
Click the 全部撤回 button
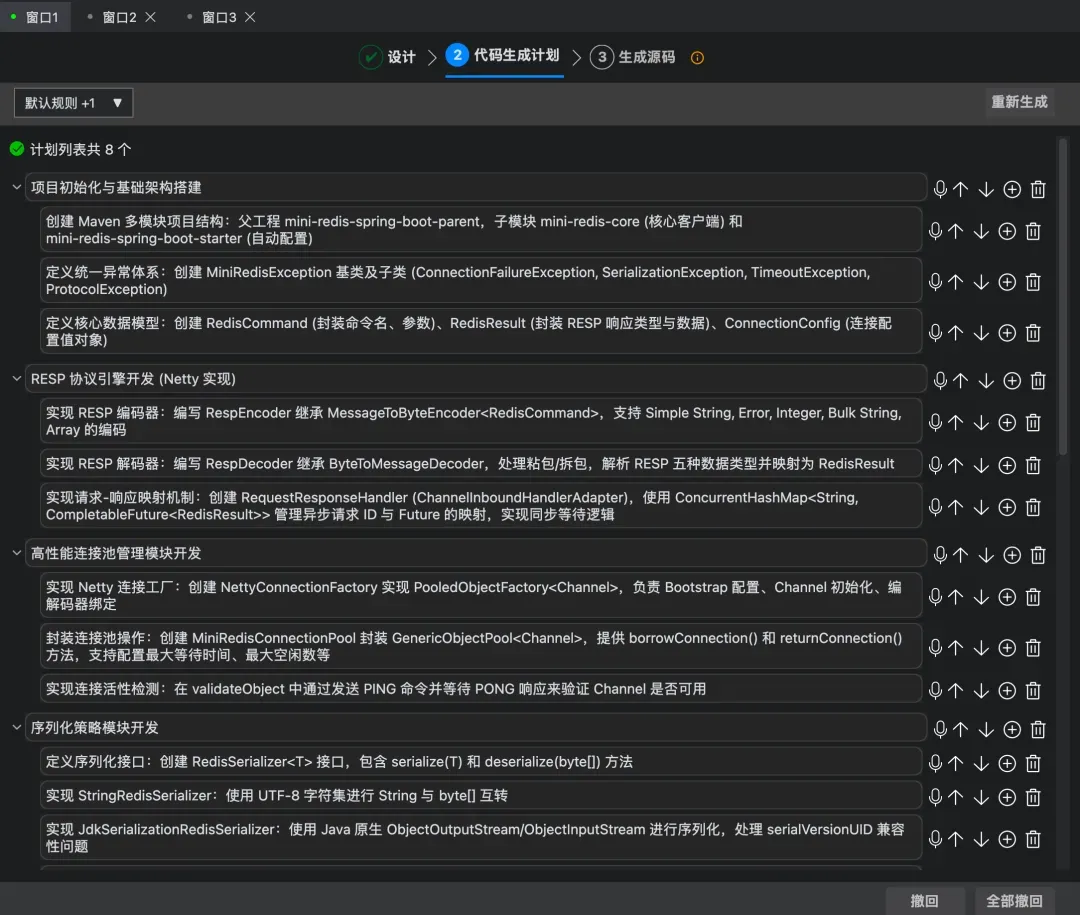[1014, 901]
